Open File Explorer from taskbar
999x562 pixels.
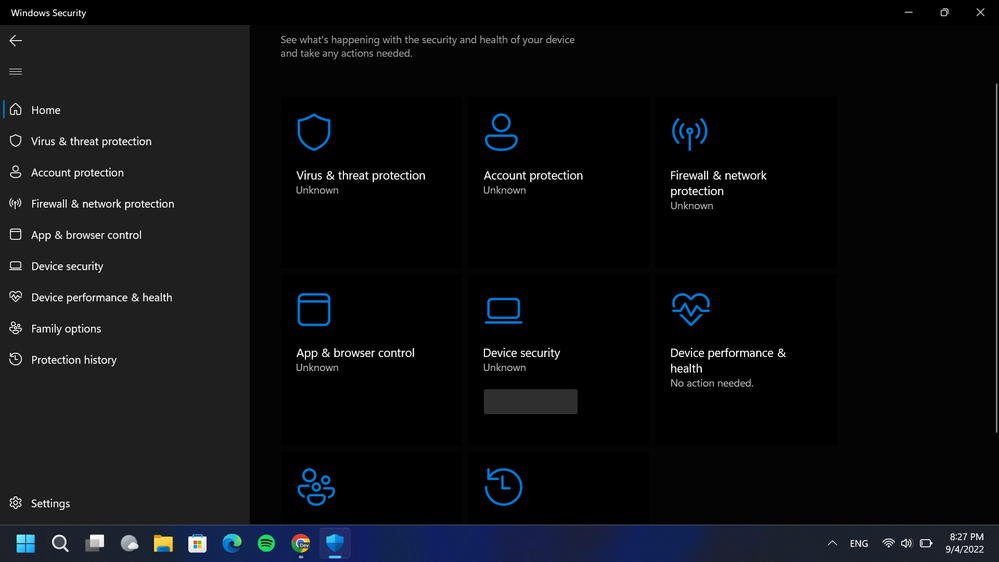point(163,544)
